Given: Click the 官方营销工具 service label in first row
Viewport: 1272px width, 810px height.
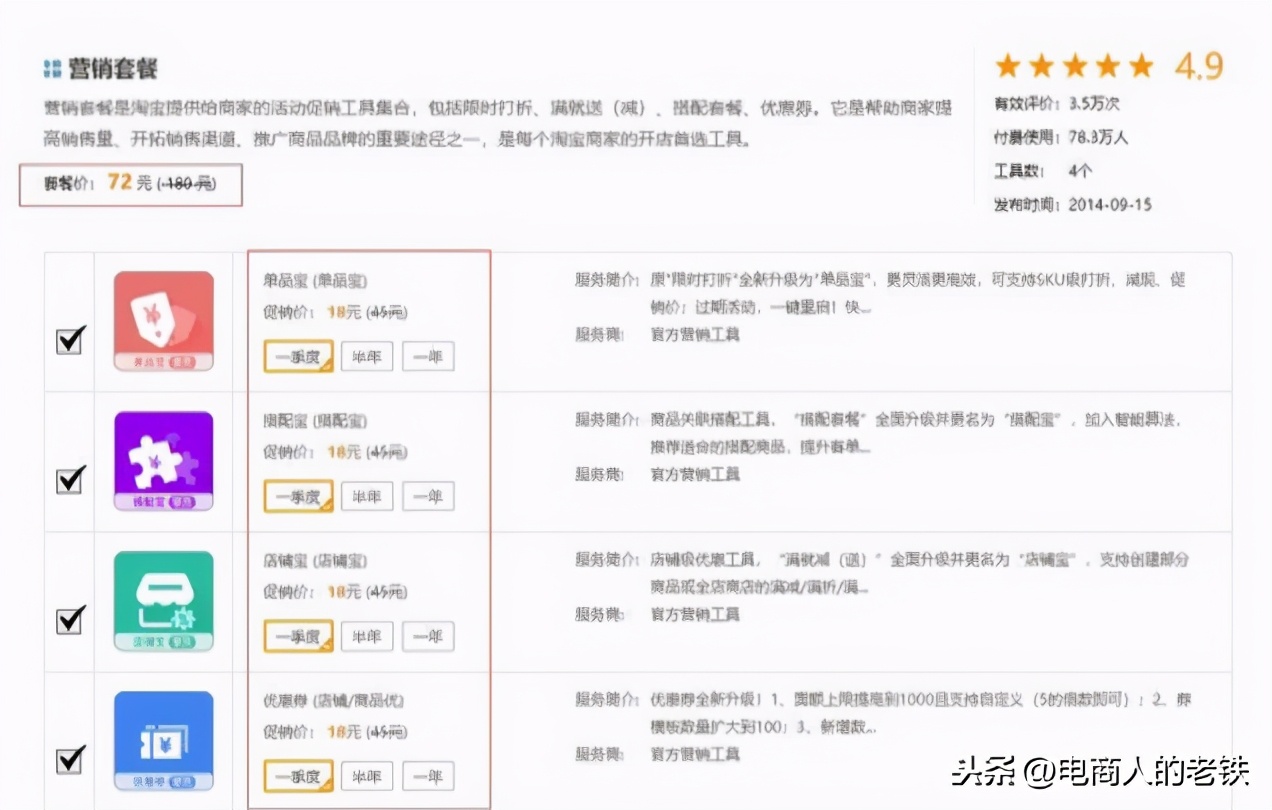Looking at the screenshot, I should [x=697, y=334].
